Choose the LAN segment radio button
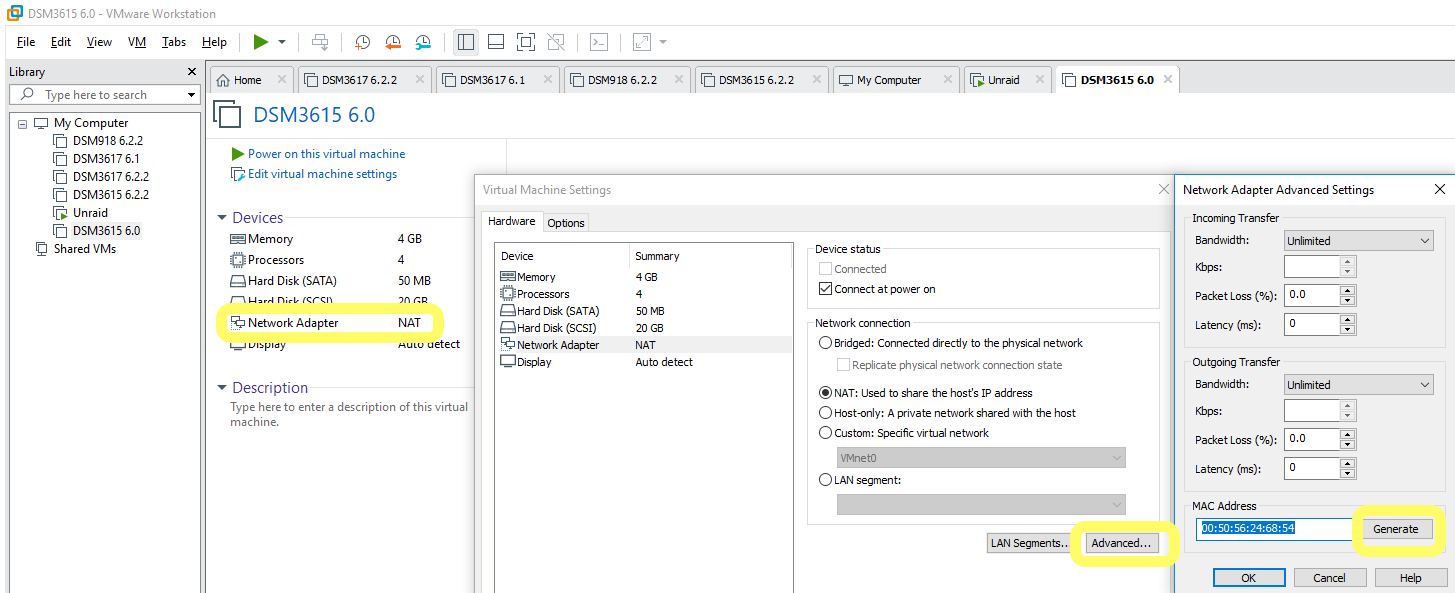This screenshot has width=1455, height=593. point(825,480)
